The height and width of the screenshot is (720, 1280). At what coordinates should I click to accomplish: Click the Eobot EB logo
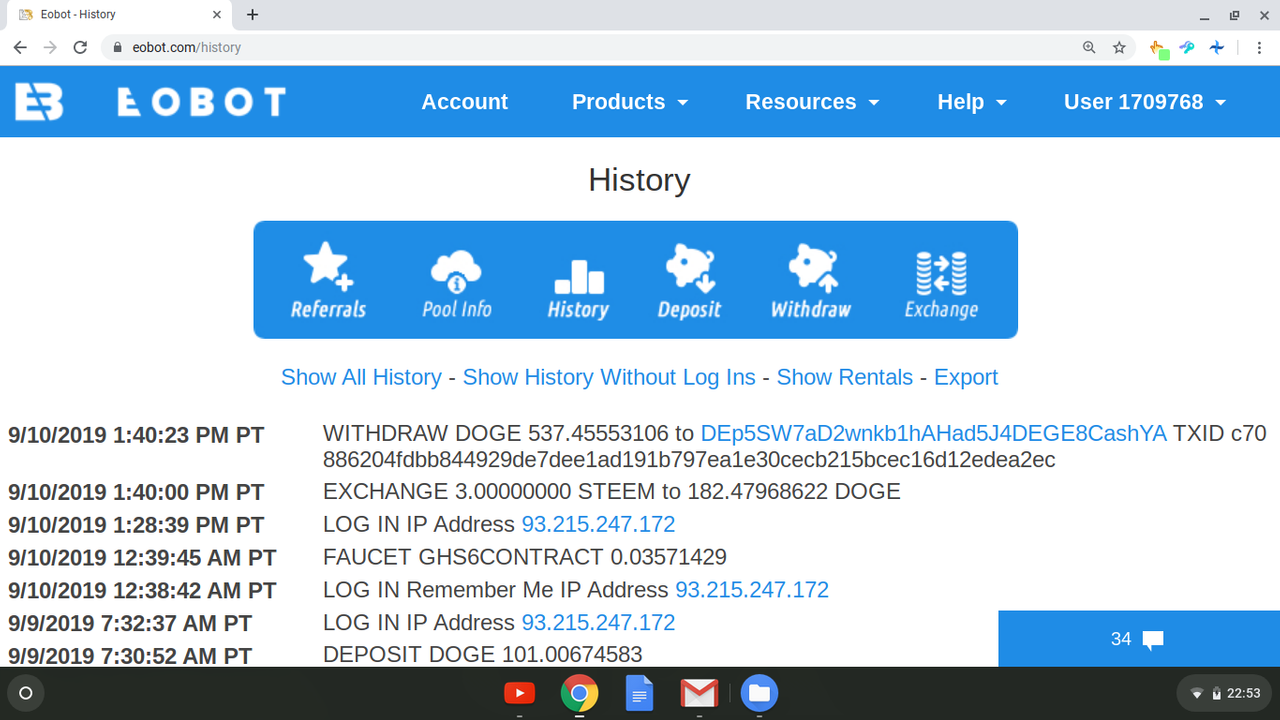(x=39, y=102)
